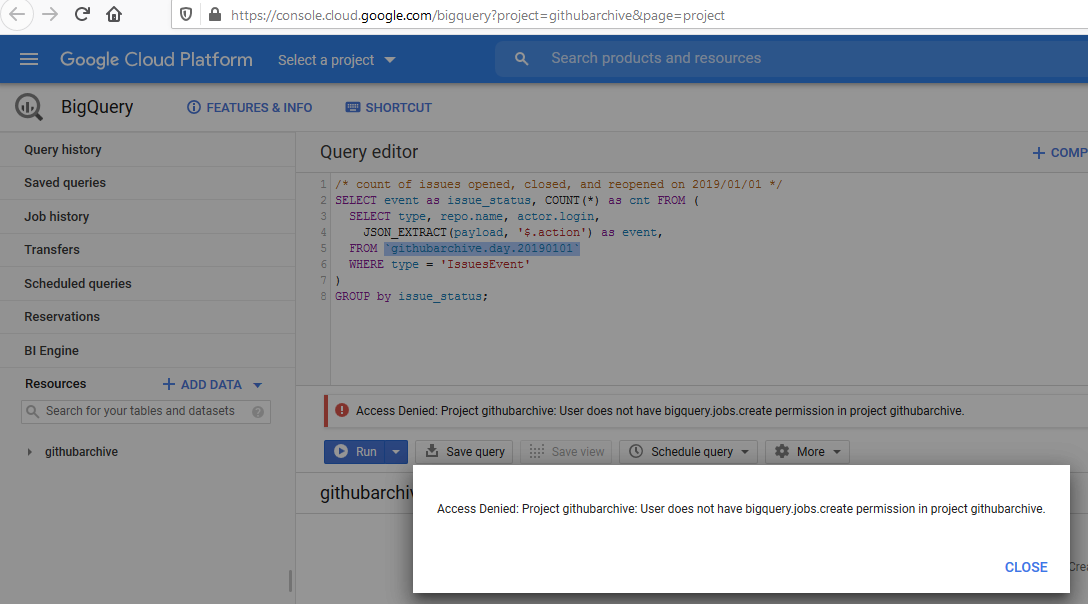Click the help icon in resources search

(x=258, y=412)
